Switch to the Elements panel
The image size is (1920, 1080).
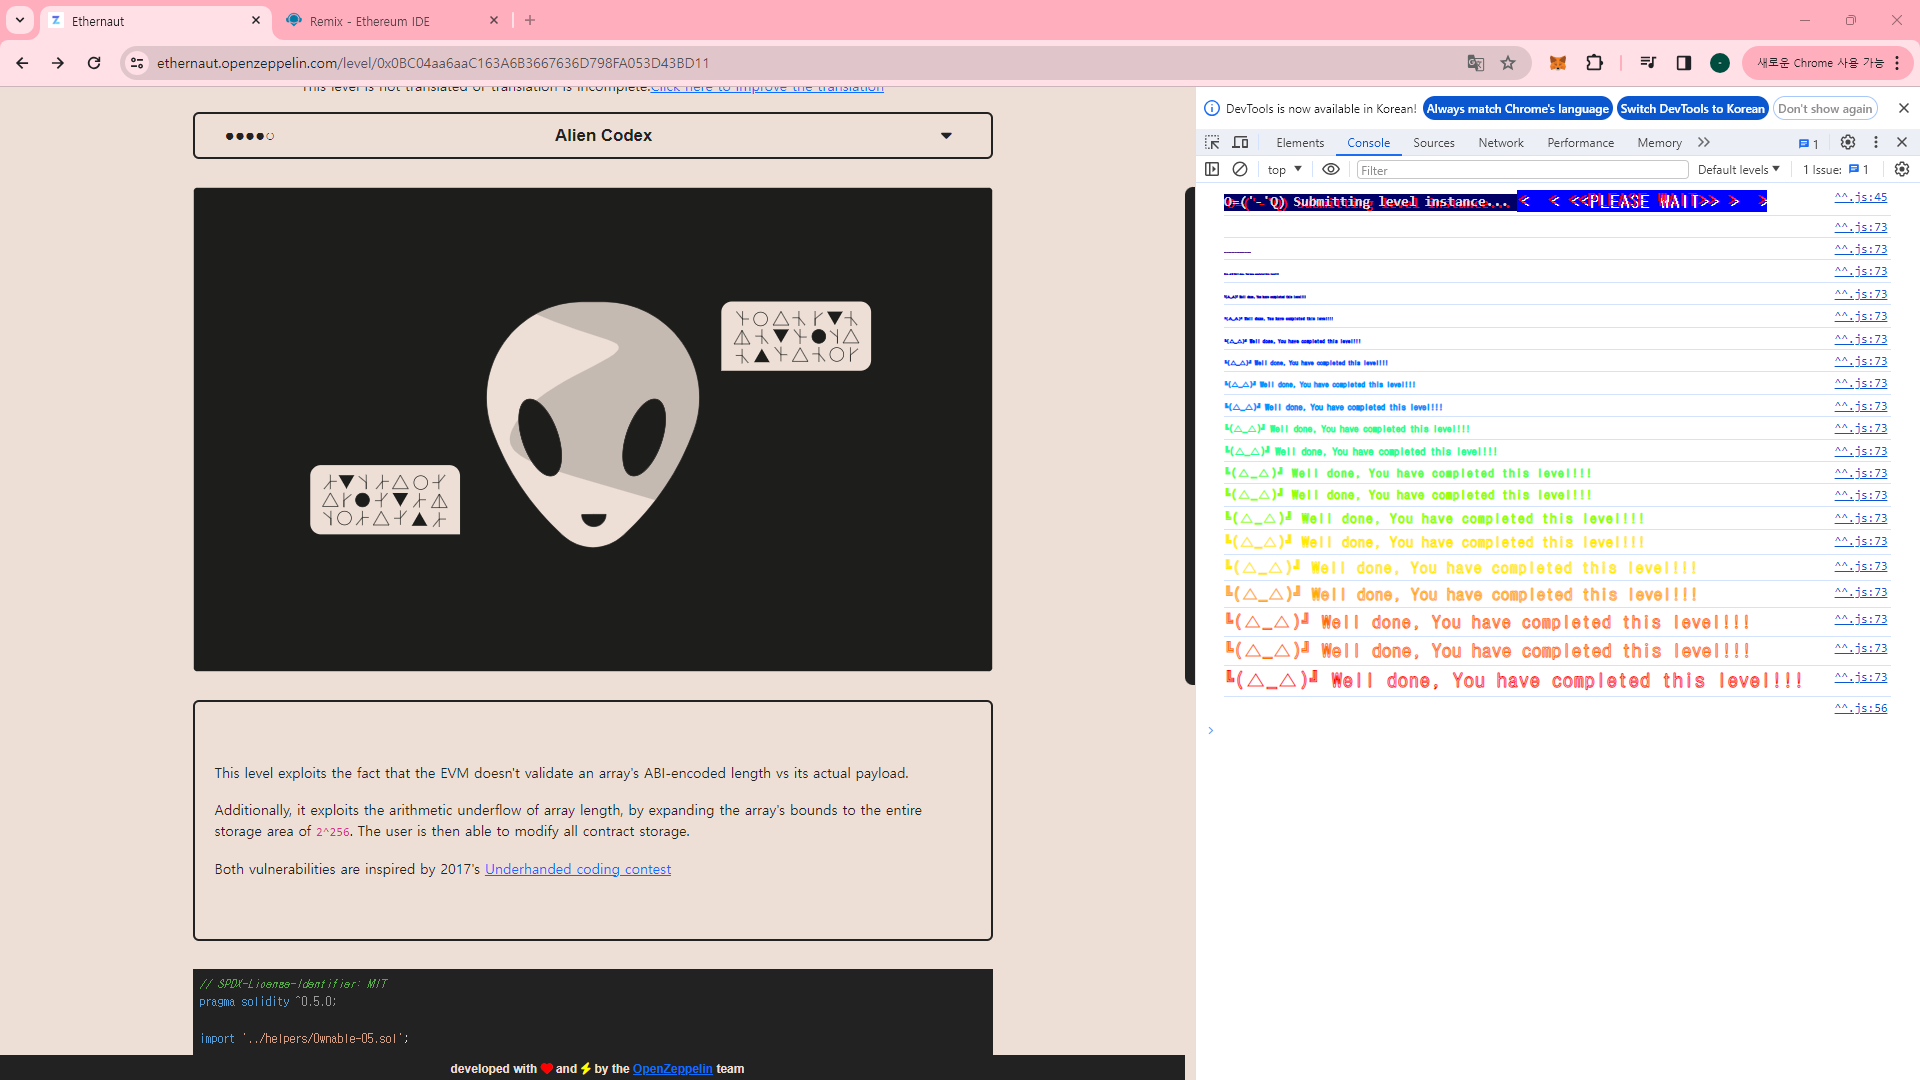pos(1300,143)
